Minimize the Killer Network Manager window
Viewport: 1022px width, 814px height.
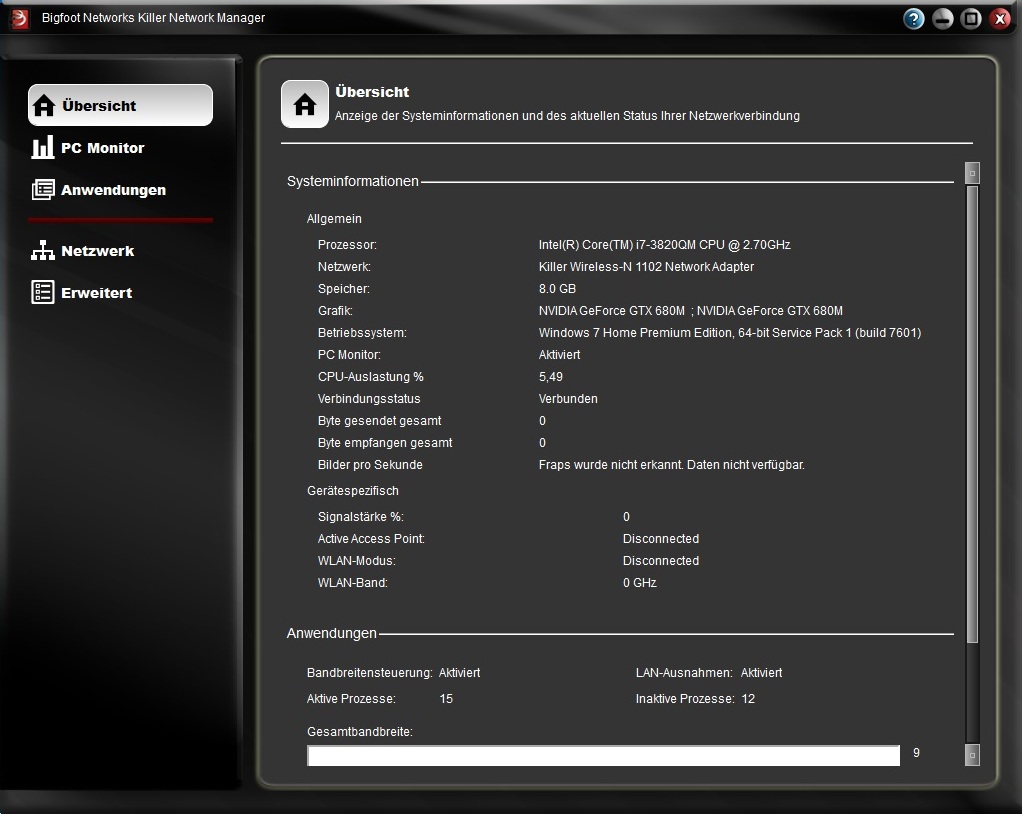(942, 19)
